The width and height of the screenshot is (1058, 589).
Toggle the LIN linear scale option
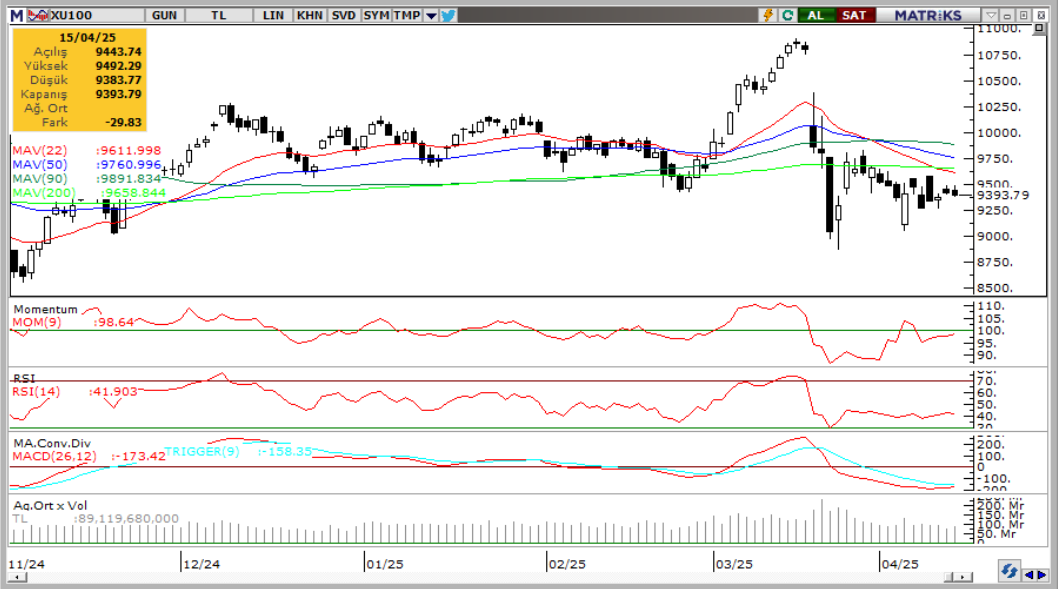pyautogui.click(x=272, y=15)
